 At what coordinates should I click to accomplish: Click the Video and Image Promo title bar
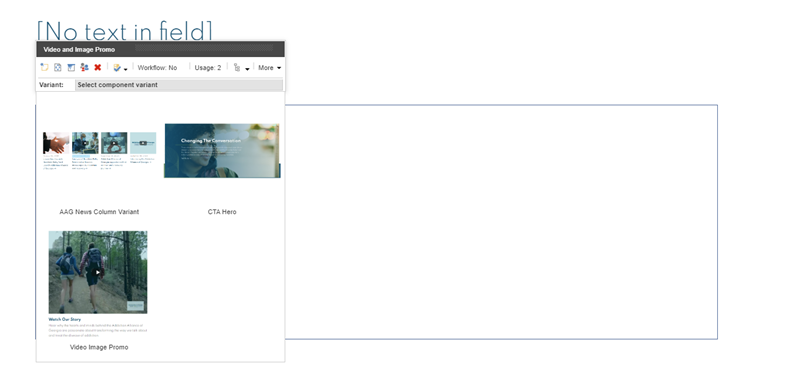click(160, 50)
